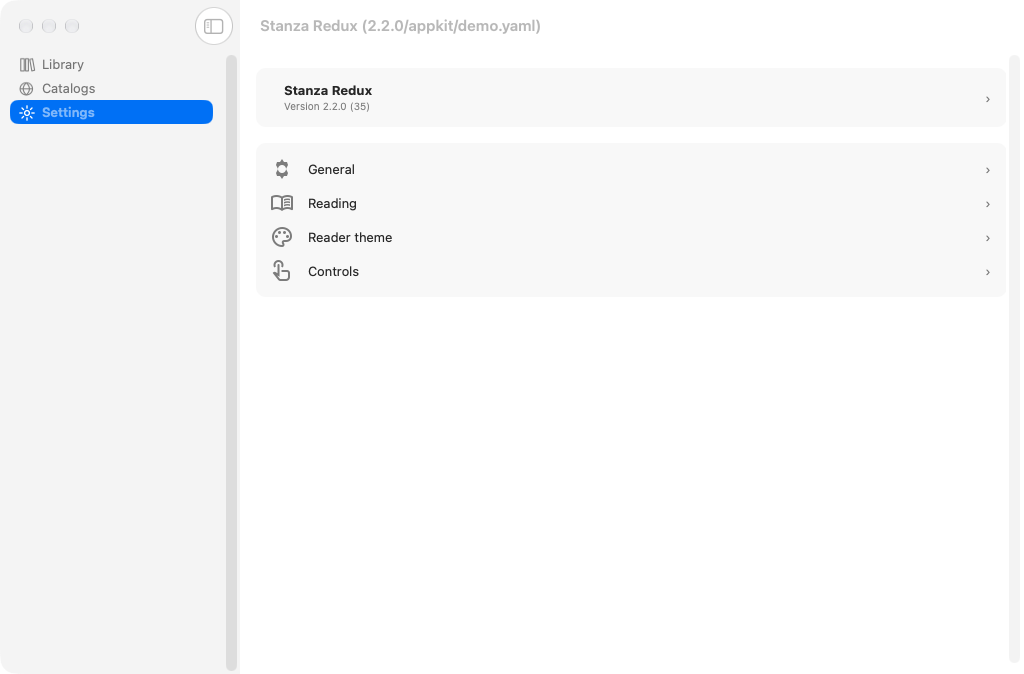1024x674 pixels.
Task: Click the Controls tap hand icon
Action: pyautogui.click(x=281, y=271)
